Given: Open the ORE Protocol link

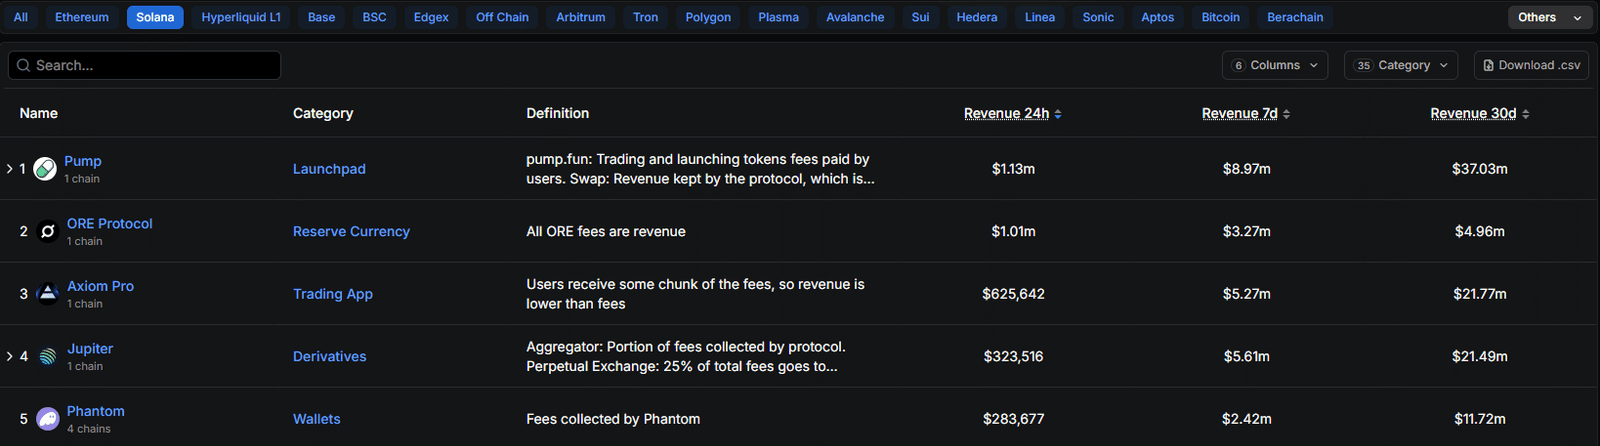Looking at the screenshot, I should click(110, 224).
